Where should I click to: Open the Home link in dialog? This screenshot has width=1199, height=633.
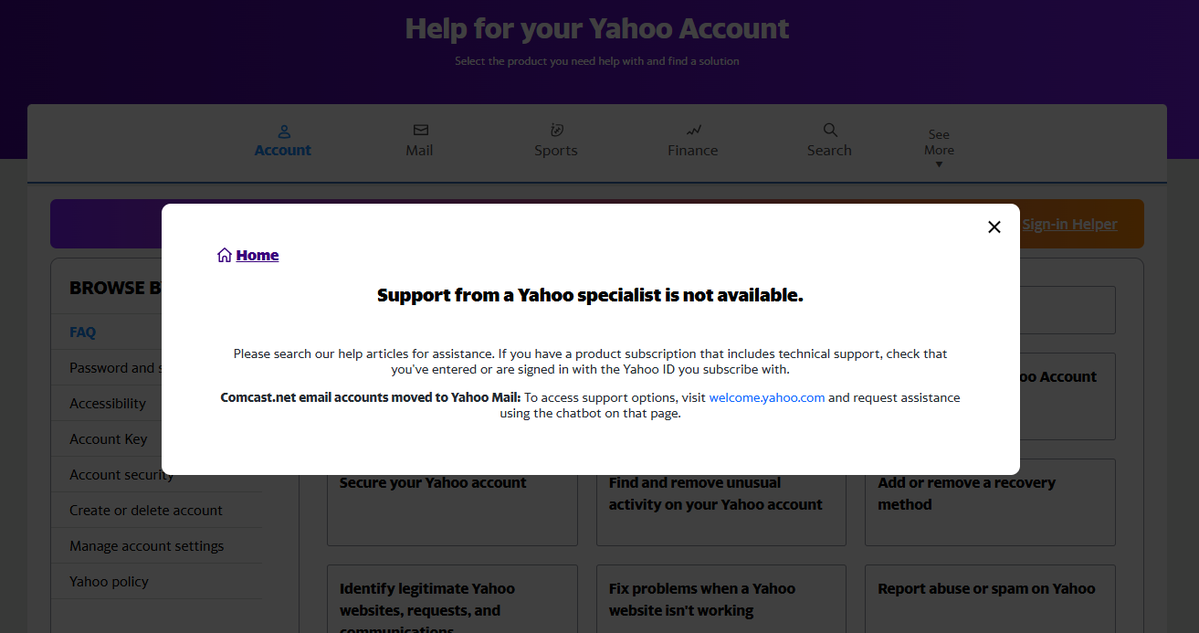coord(257,255)
